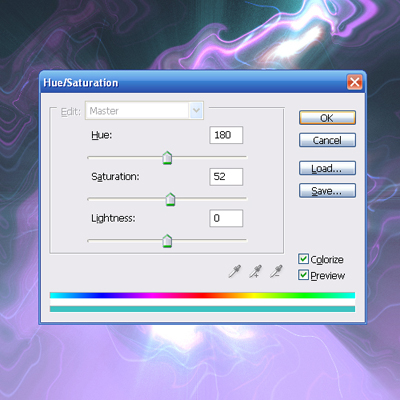This screenshot has height=400, width=400.
Task: Click the Lightness slider handle
Action: coord(167,241)
